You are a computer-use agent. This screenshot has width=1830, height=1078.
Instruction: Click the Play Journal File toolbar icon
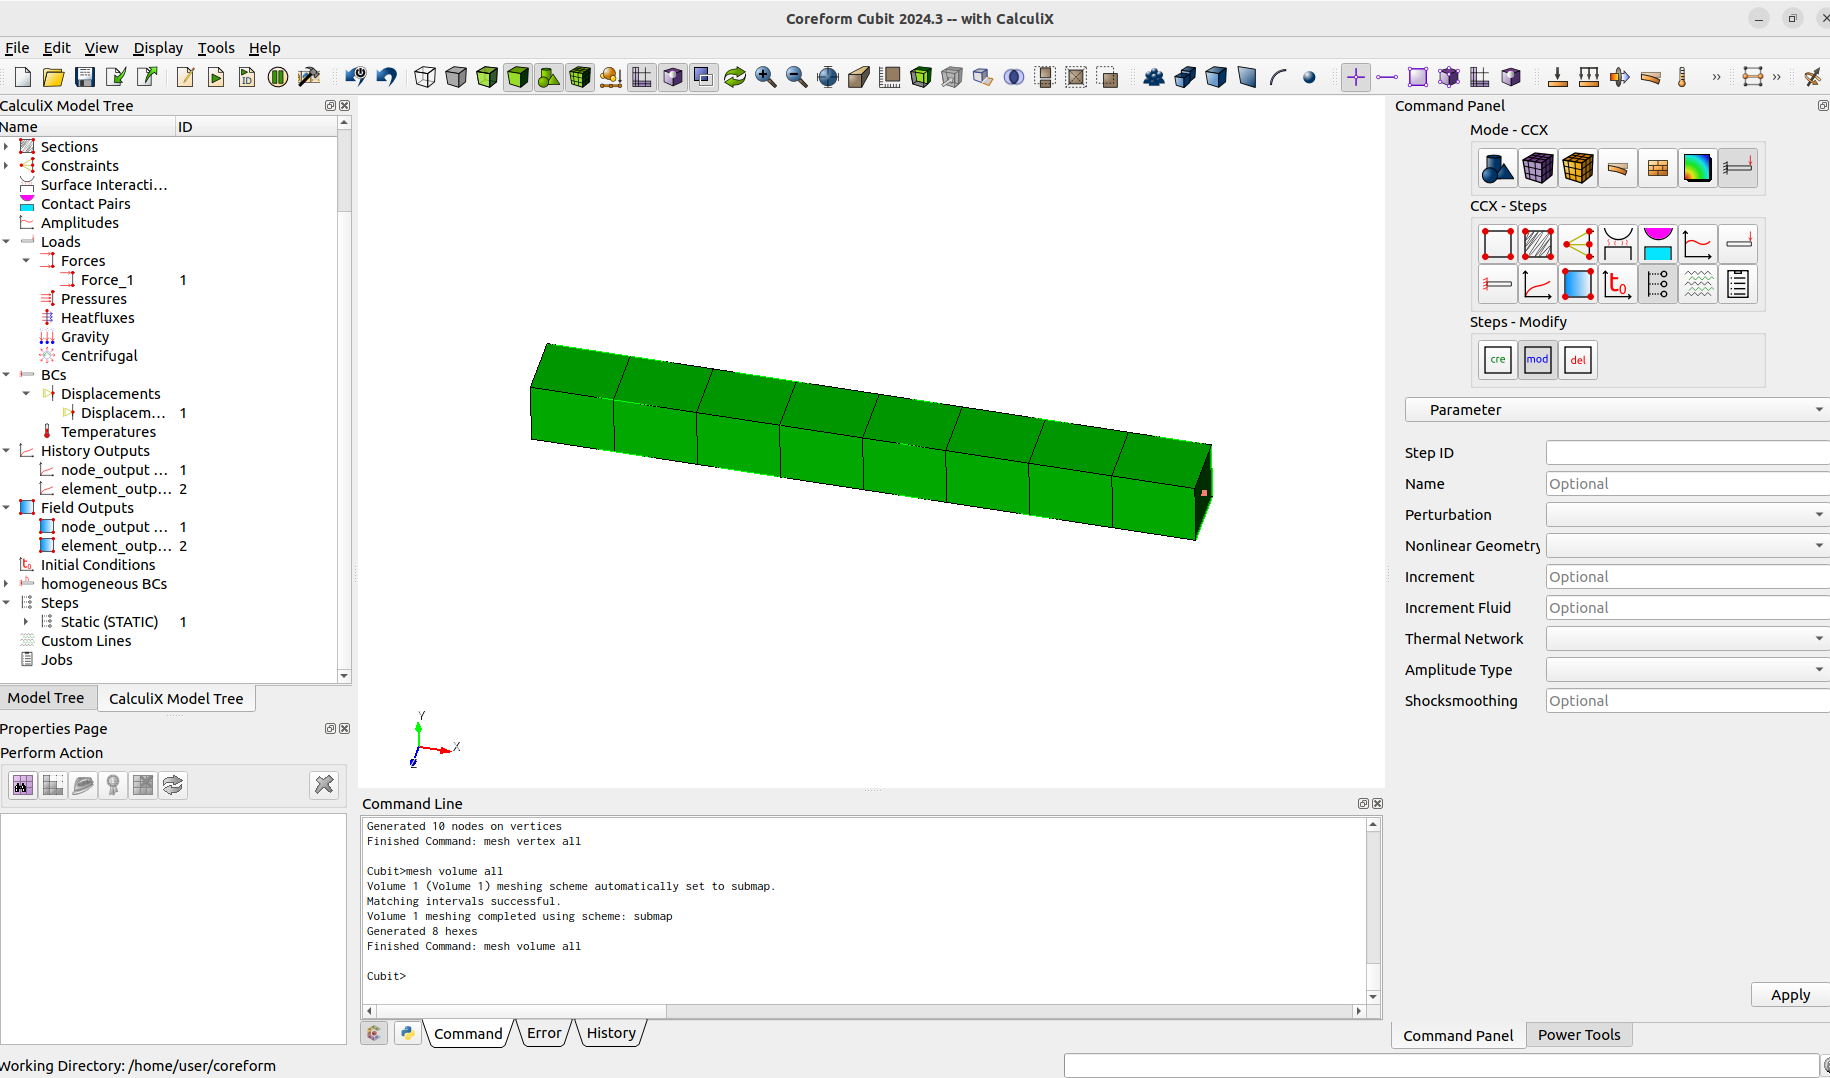(216, 76)
